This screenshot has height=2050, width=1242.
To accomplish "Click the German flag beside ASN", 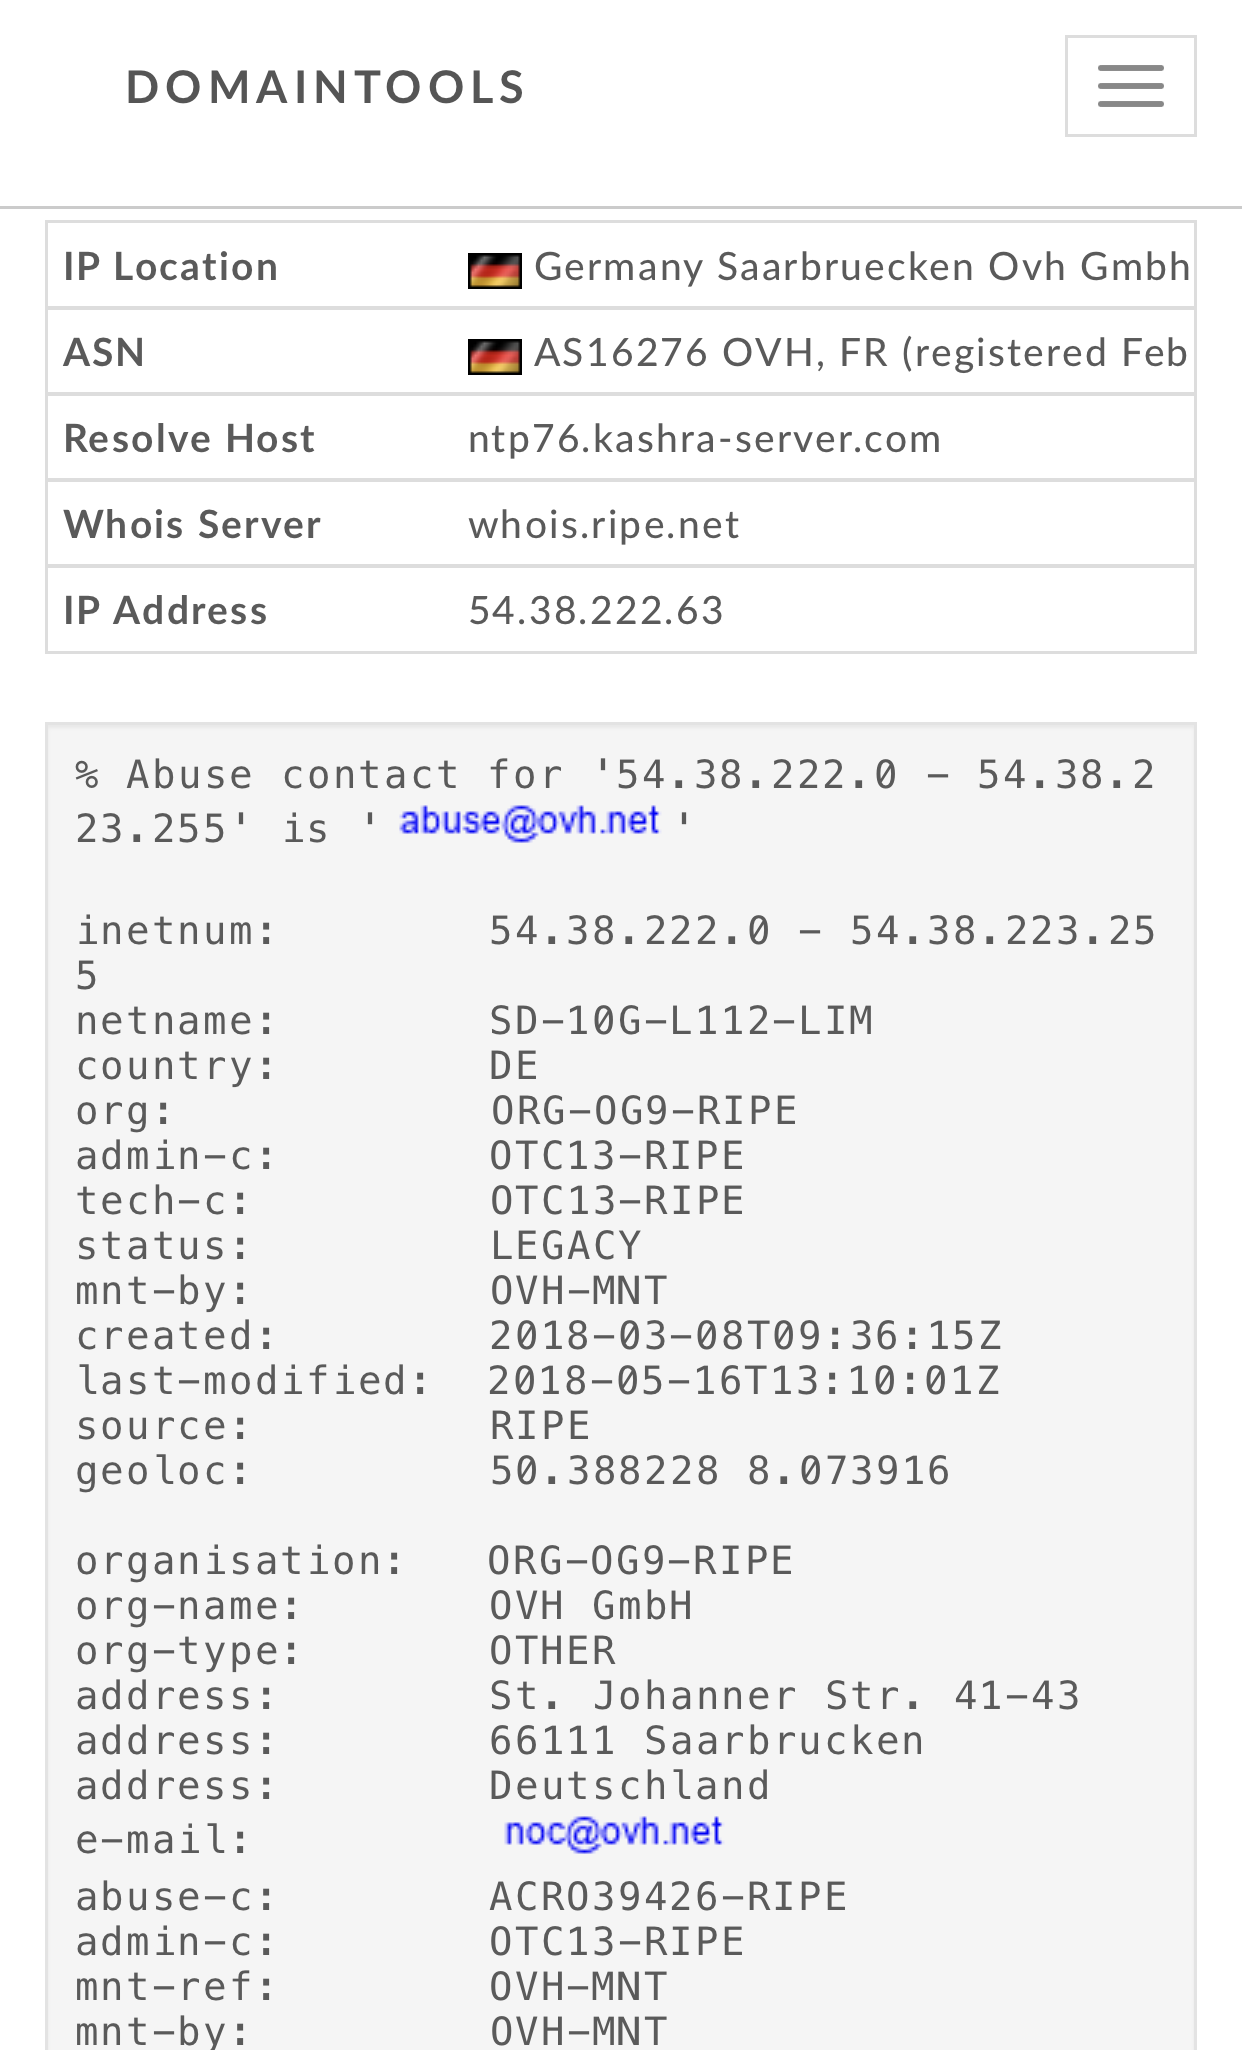I will [x=495, y=356].
